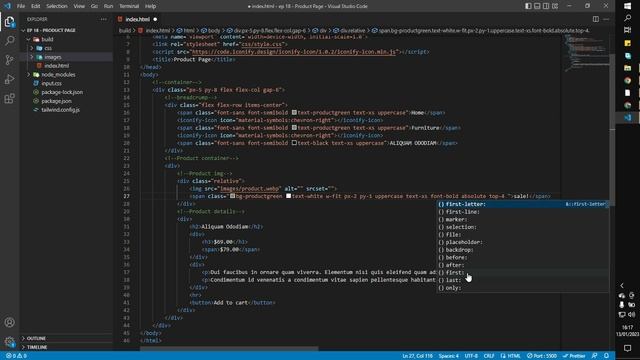Image resolution: width=640 pixels, height=360 pixels.
Task: Open Windows taskbar search
Action: [x=628, y=18]
